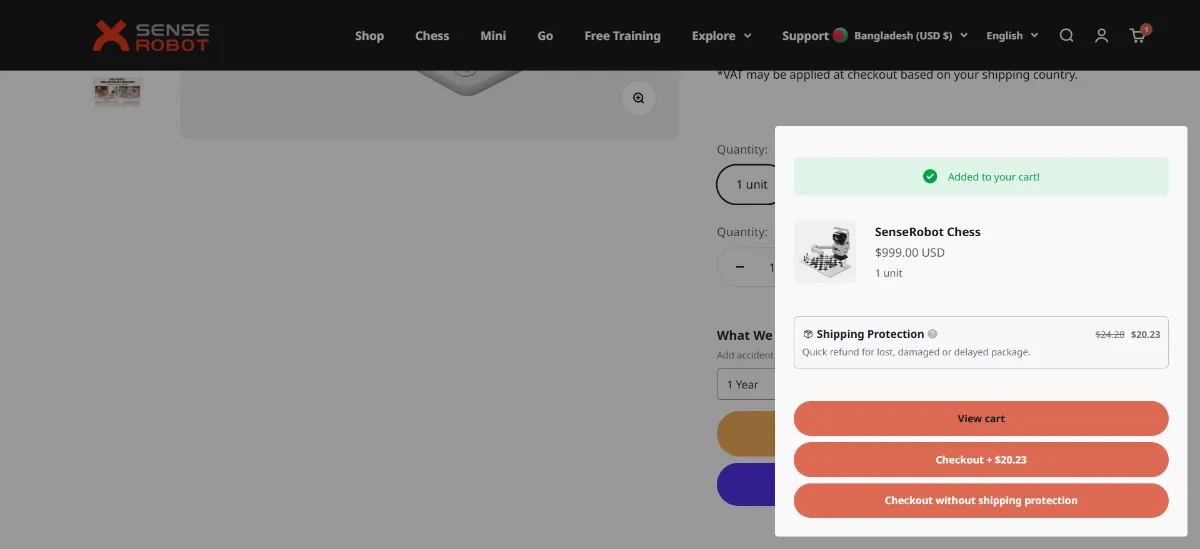Click the View cart button
Screen dimensions: 1200x549
point(981,418)
